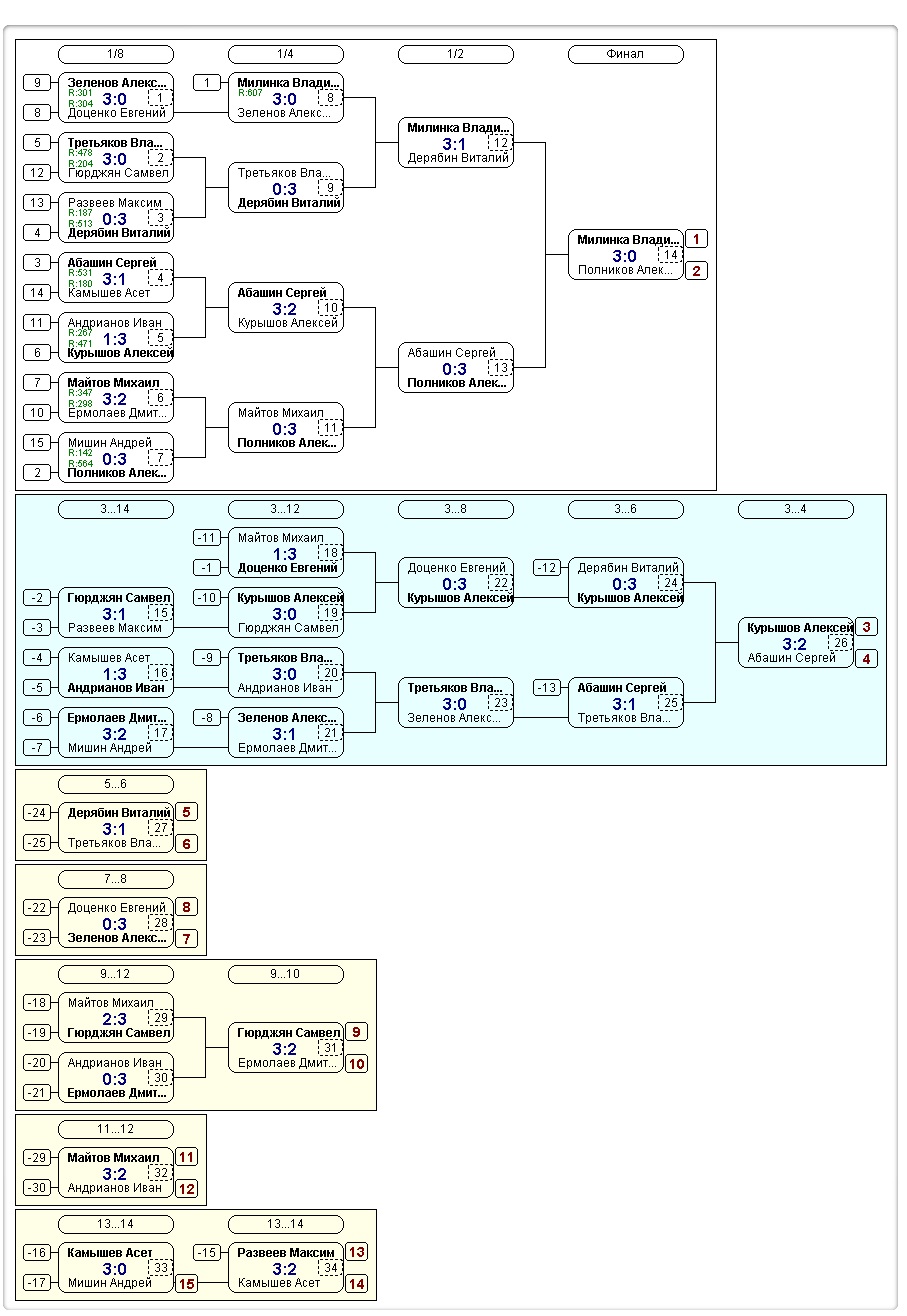The image size is (907, 1316).
Task: Click the "3...8" round header
Action: (x=456, y=509)
